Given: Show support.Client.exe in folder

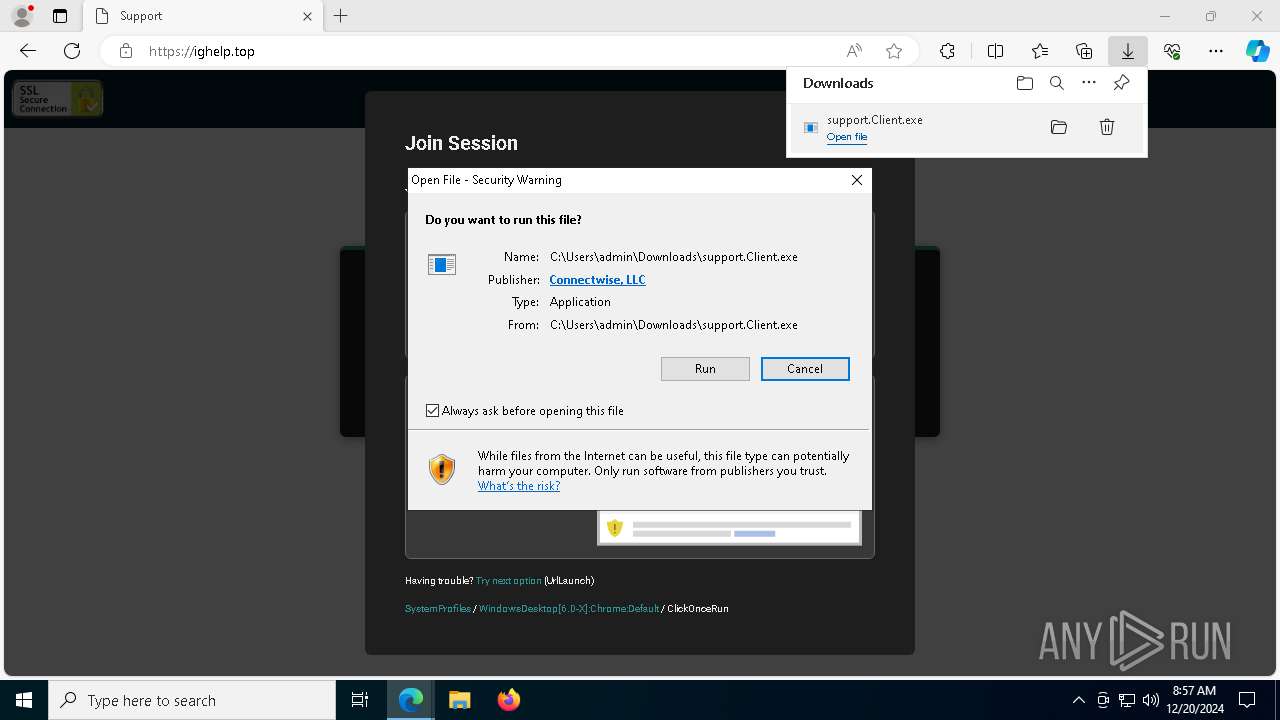Looking at the screenshot, I should pos(1059,127).
